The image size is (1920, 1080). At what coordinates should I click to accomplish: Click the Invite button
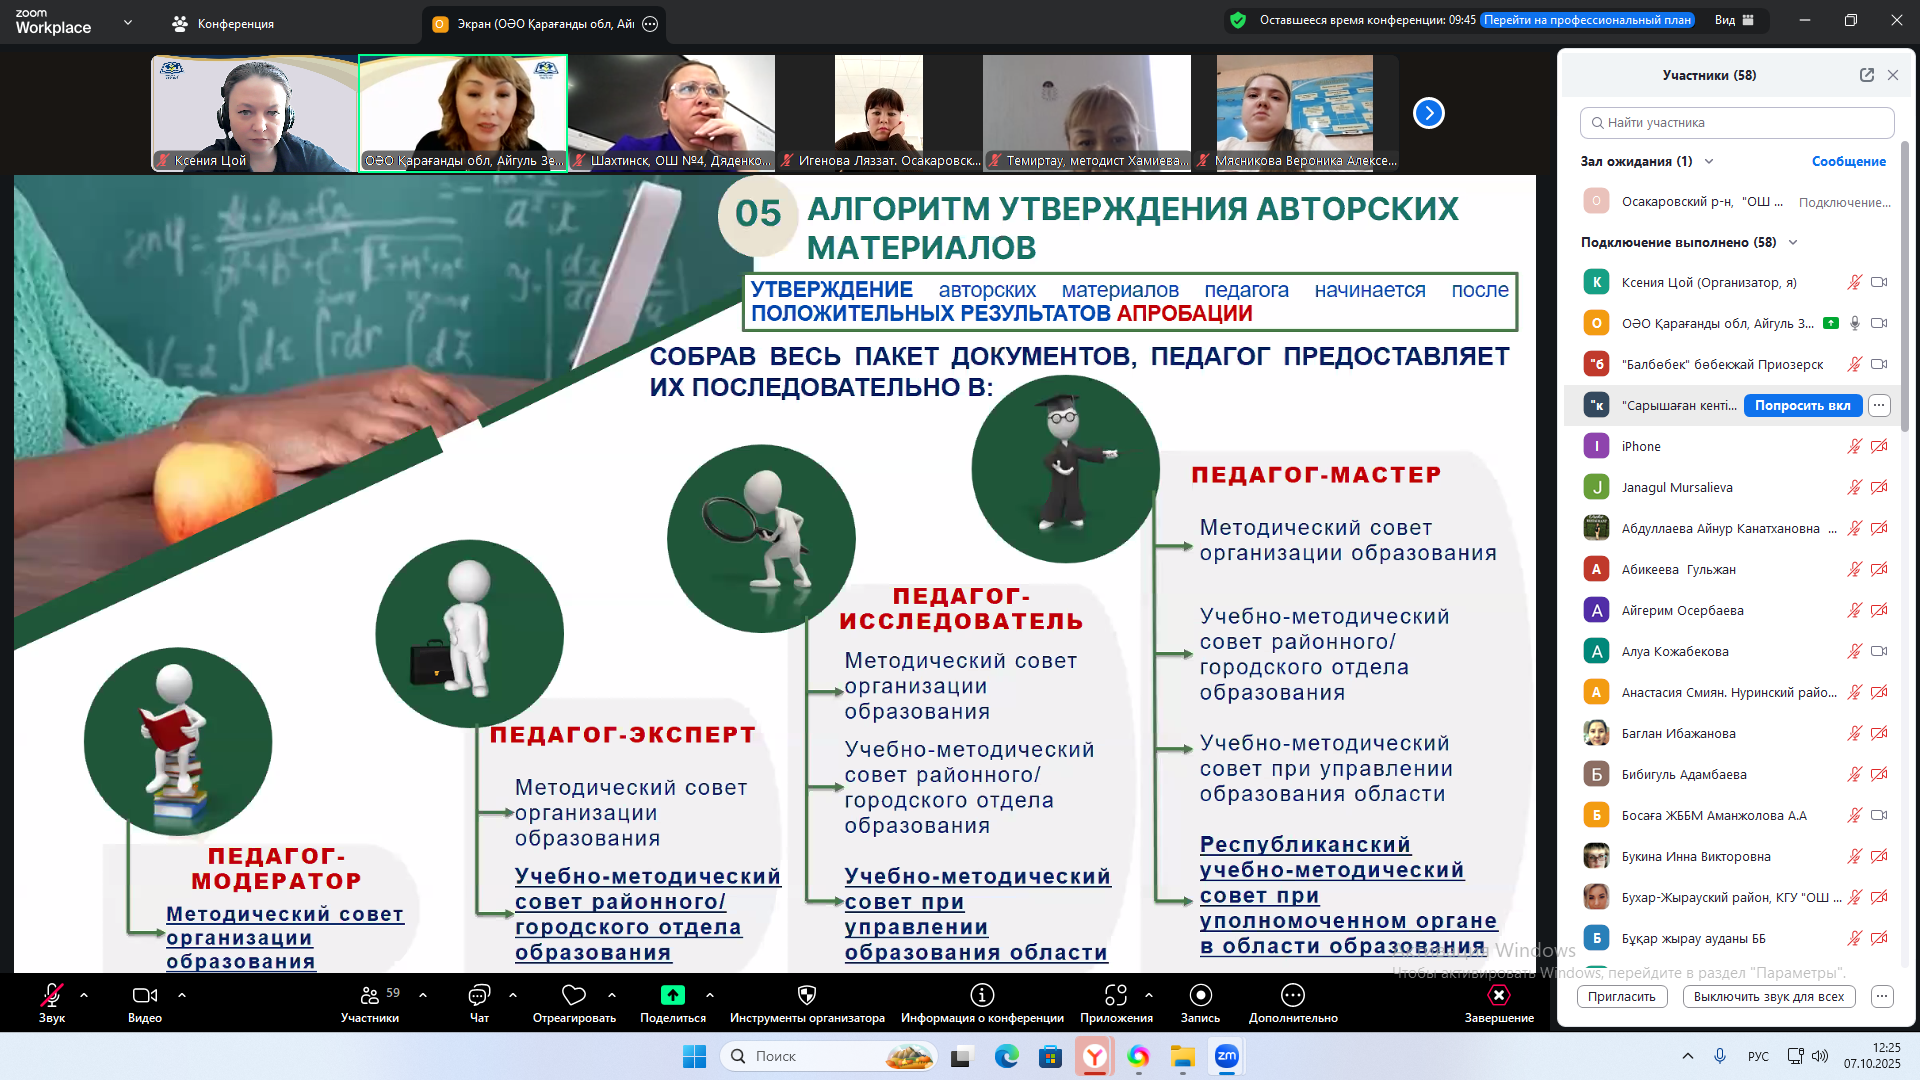(1621, 996)
